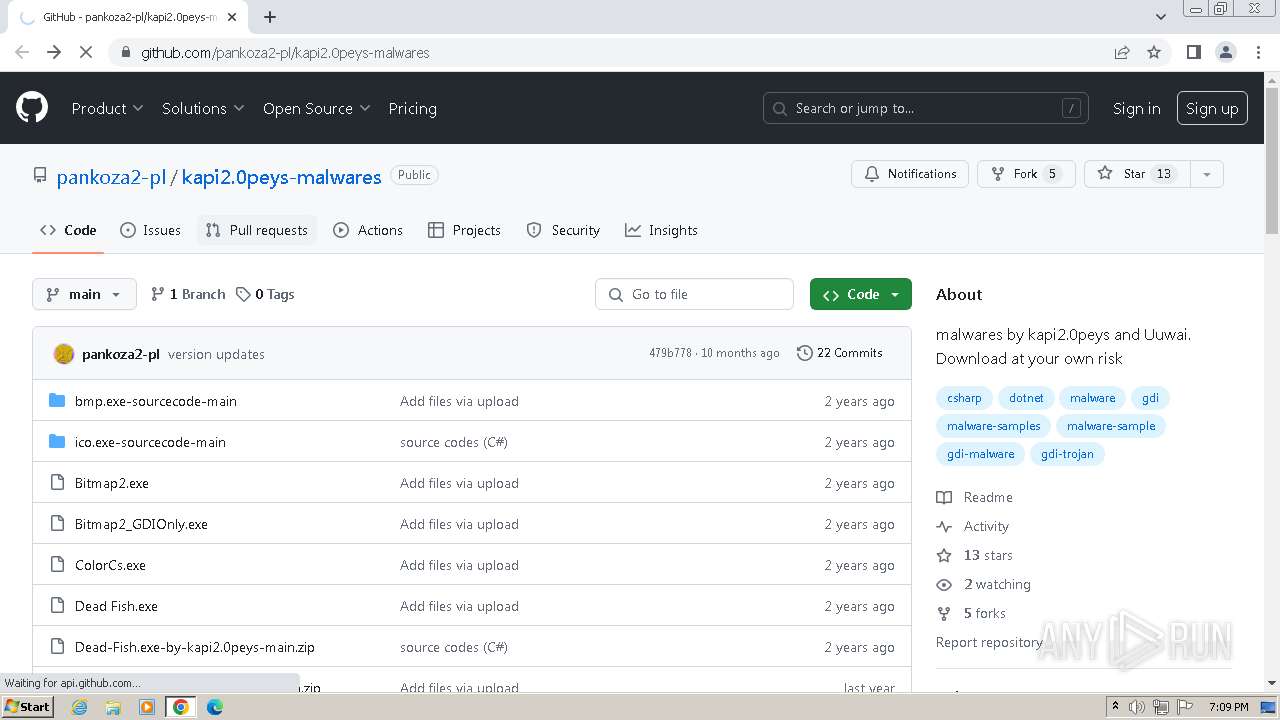Open the Dead Fish.exe file
Viewport: 1280px width, 720px height.
click(x=116, y=606)
